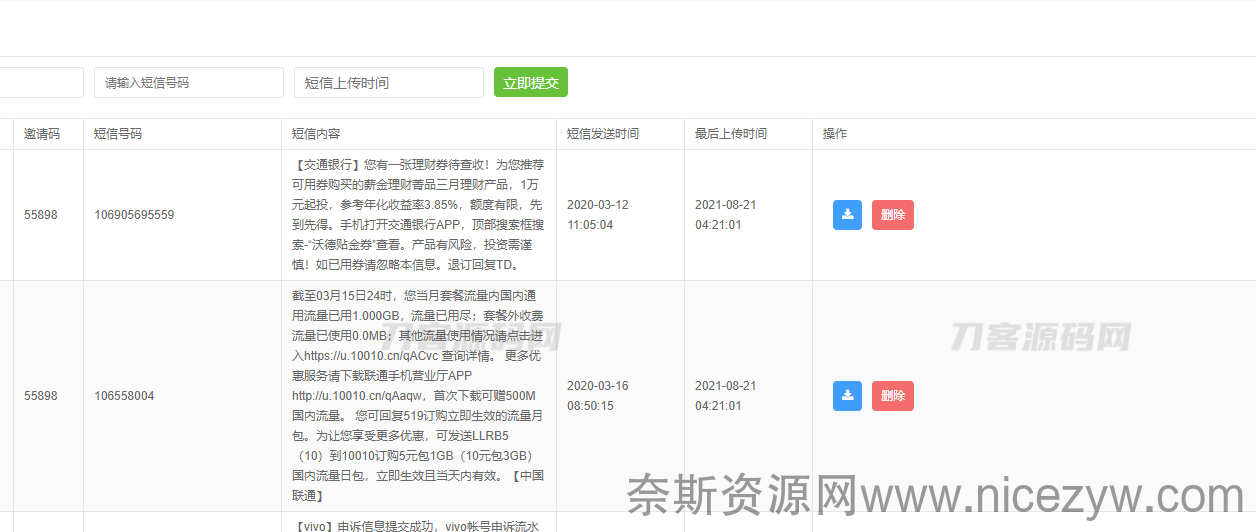1256x532 pixels.
Task: Open the 短信上传时间 date field
Action: [389, 82]
